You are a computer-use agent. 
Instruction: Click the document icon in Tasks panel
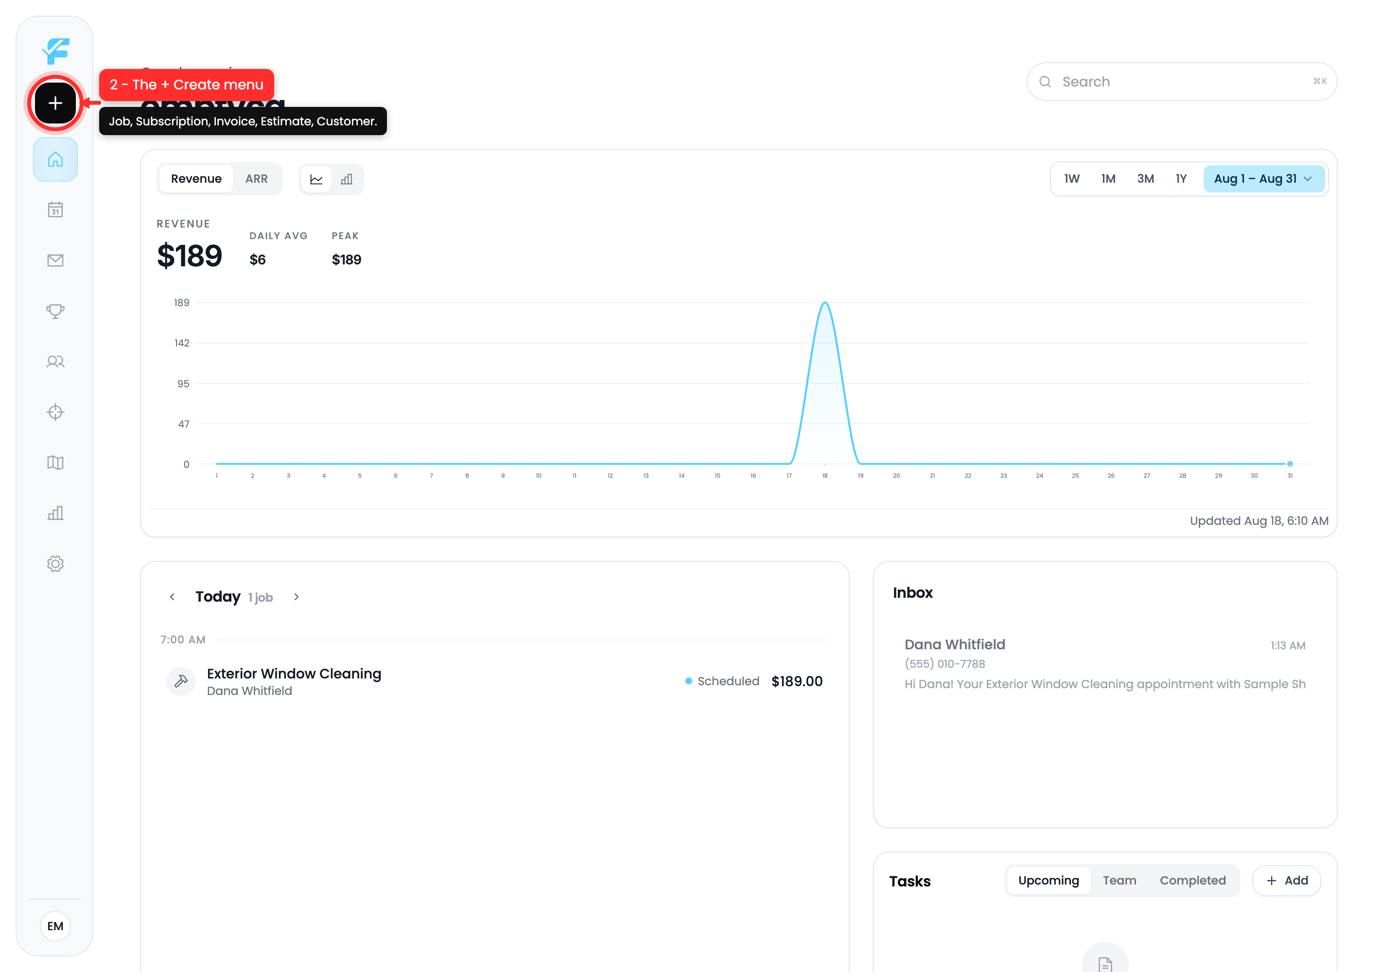(x=1105, y=963)
